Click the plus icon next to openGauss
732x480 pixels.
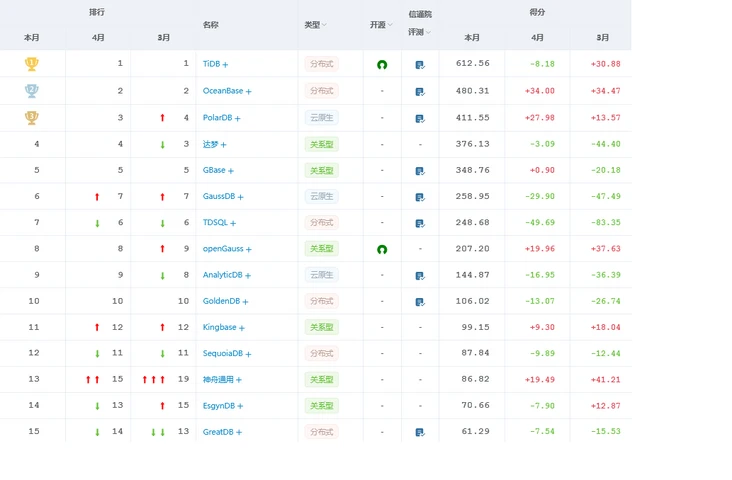pos(249,249)
